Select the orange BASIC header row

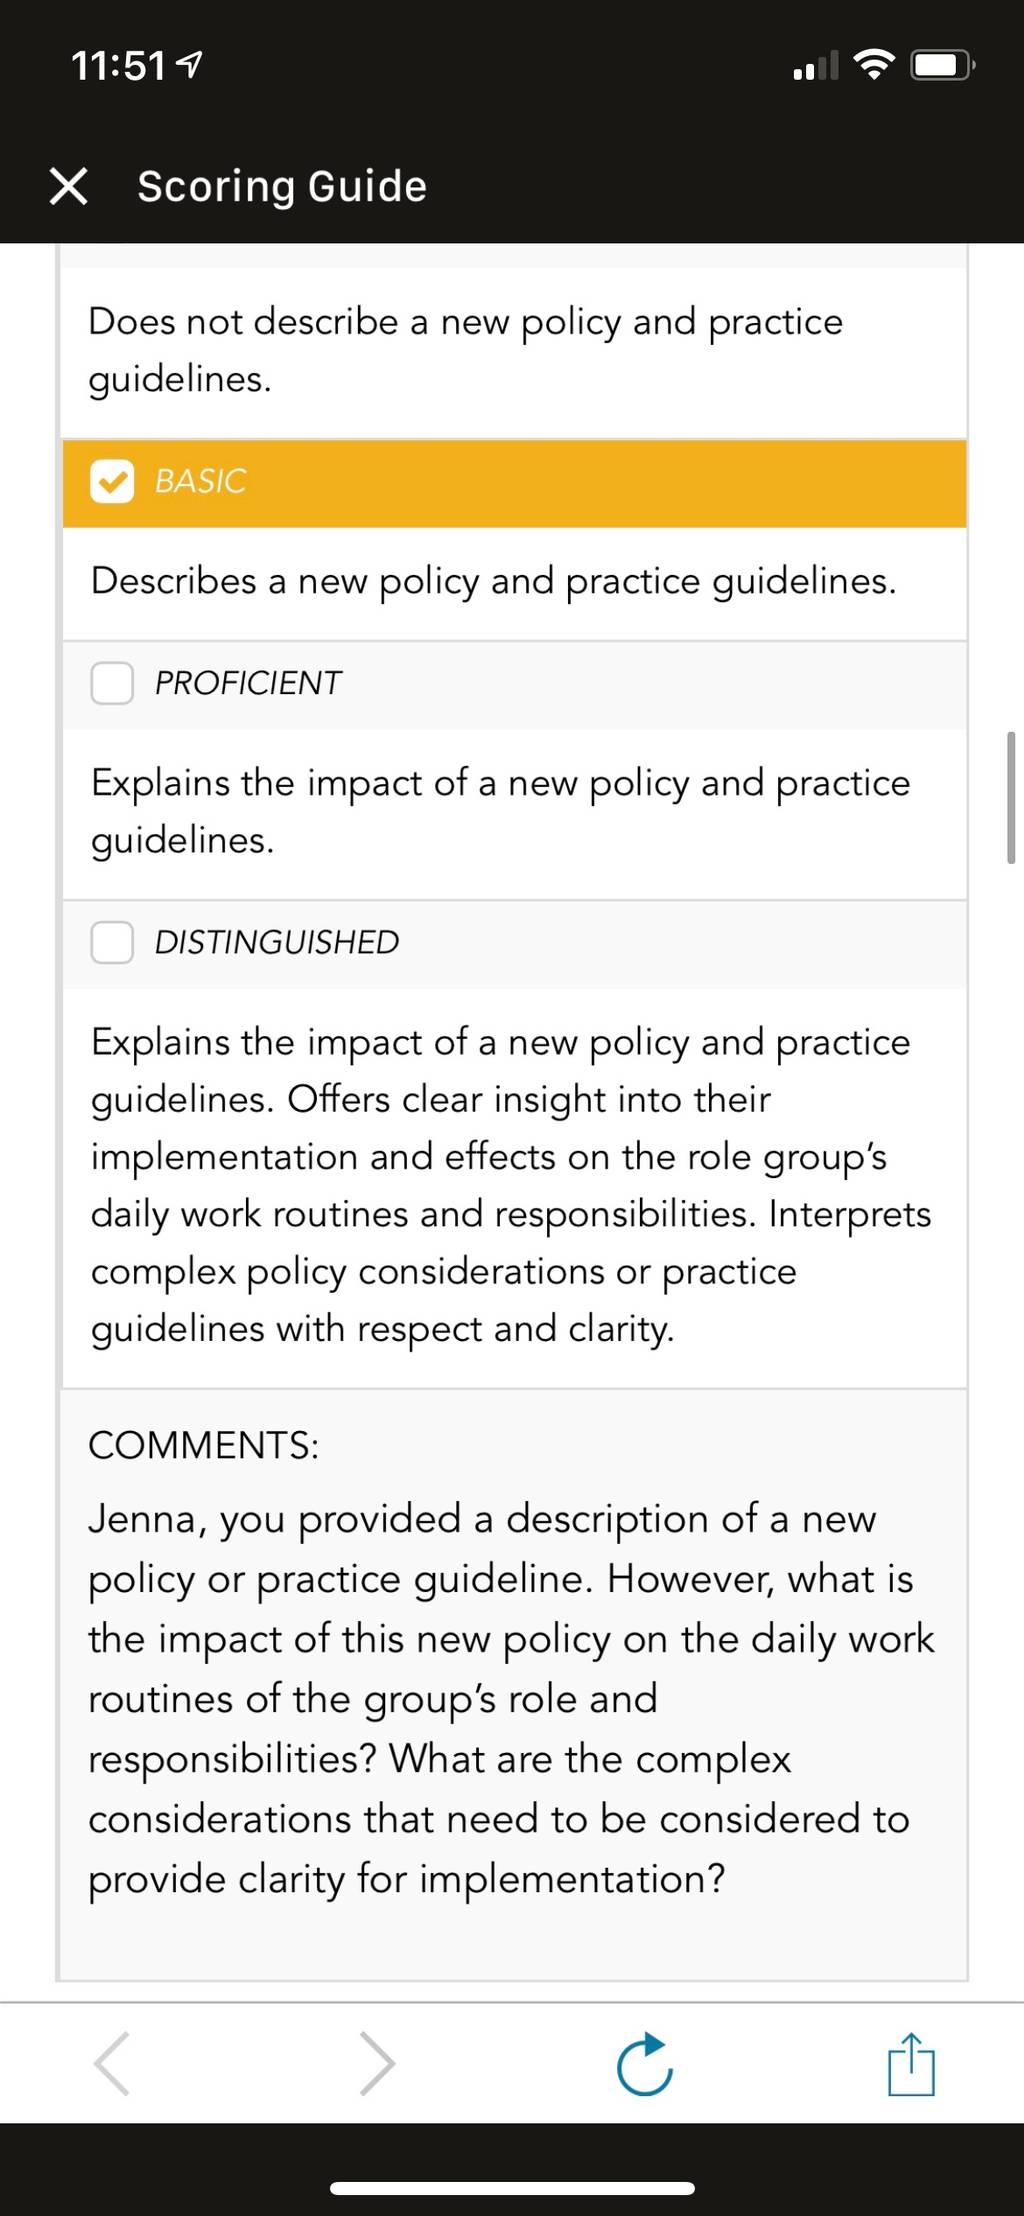[514, 483]
